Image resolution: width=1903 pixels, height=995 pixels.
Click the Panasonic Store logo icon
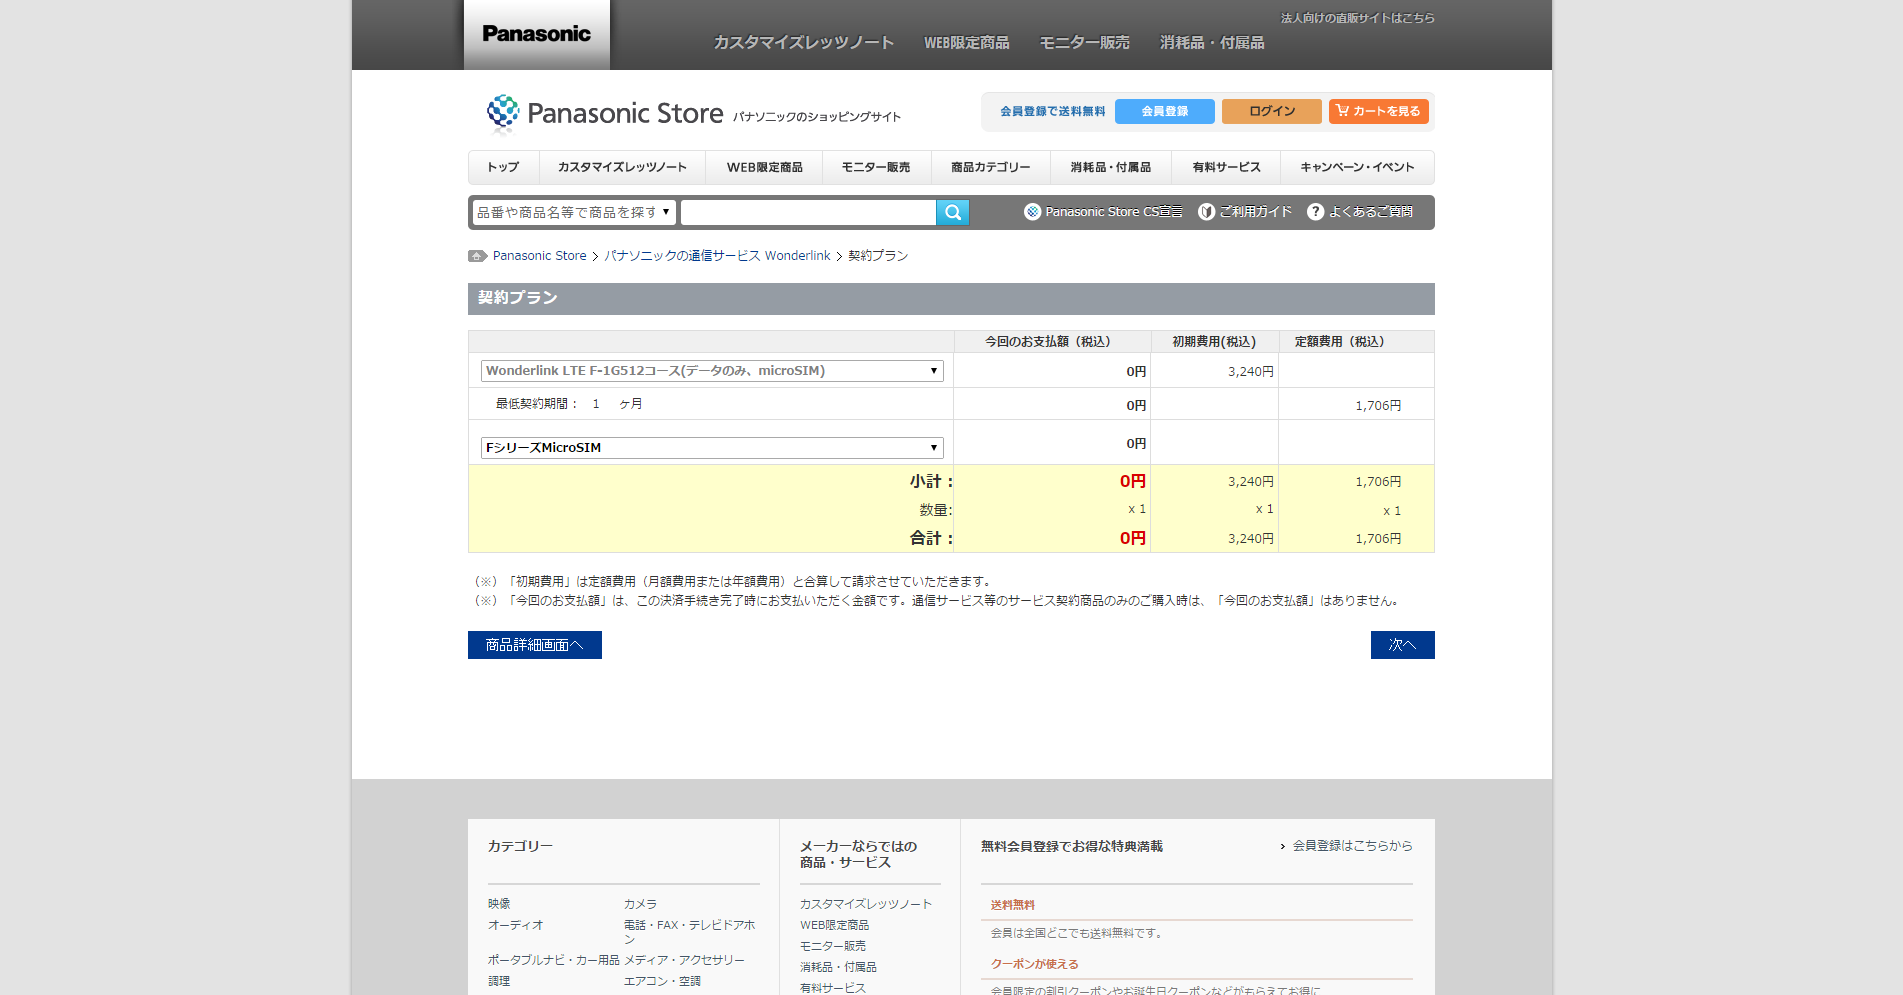[x=503, y=113]
